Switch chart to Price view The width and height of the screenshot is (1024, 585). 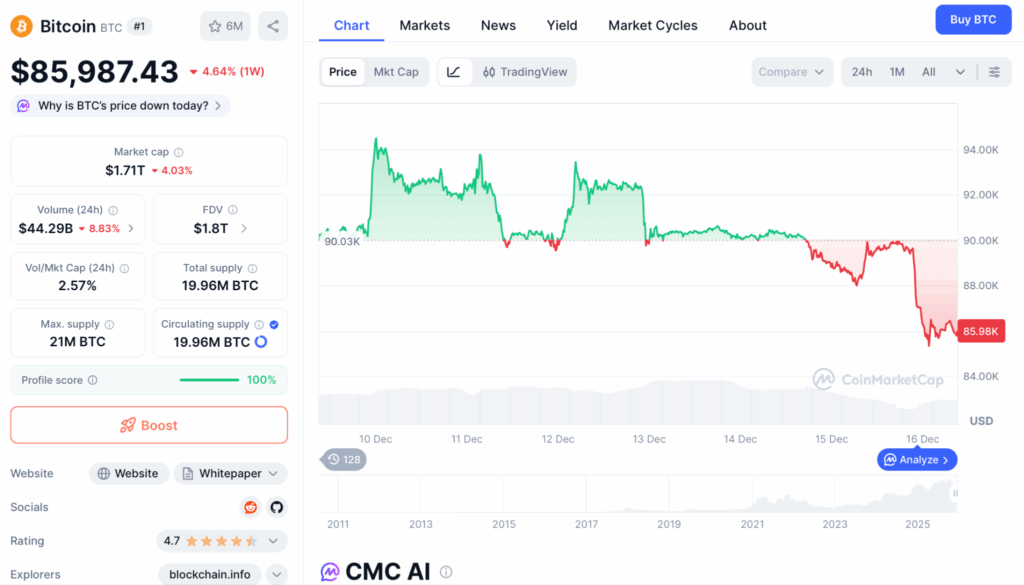pos(342,72)
